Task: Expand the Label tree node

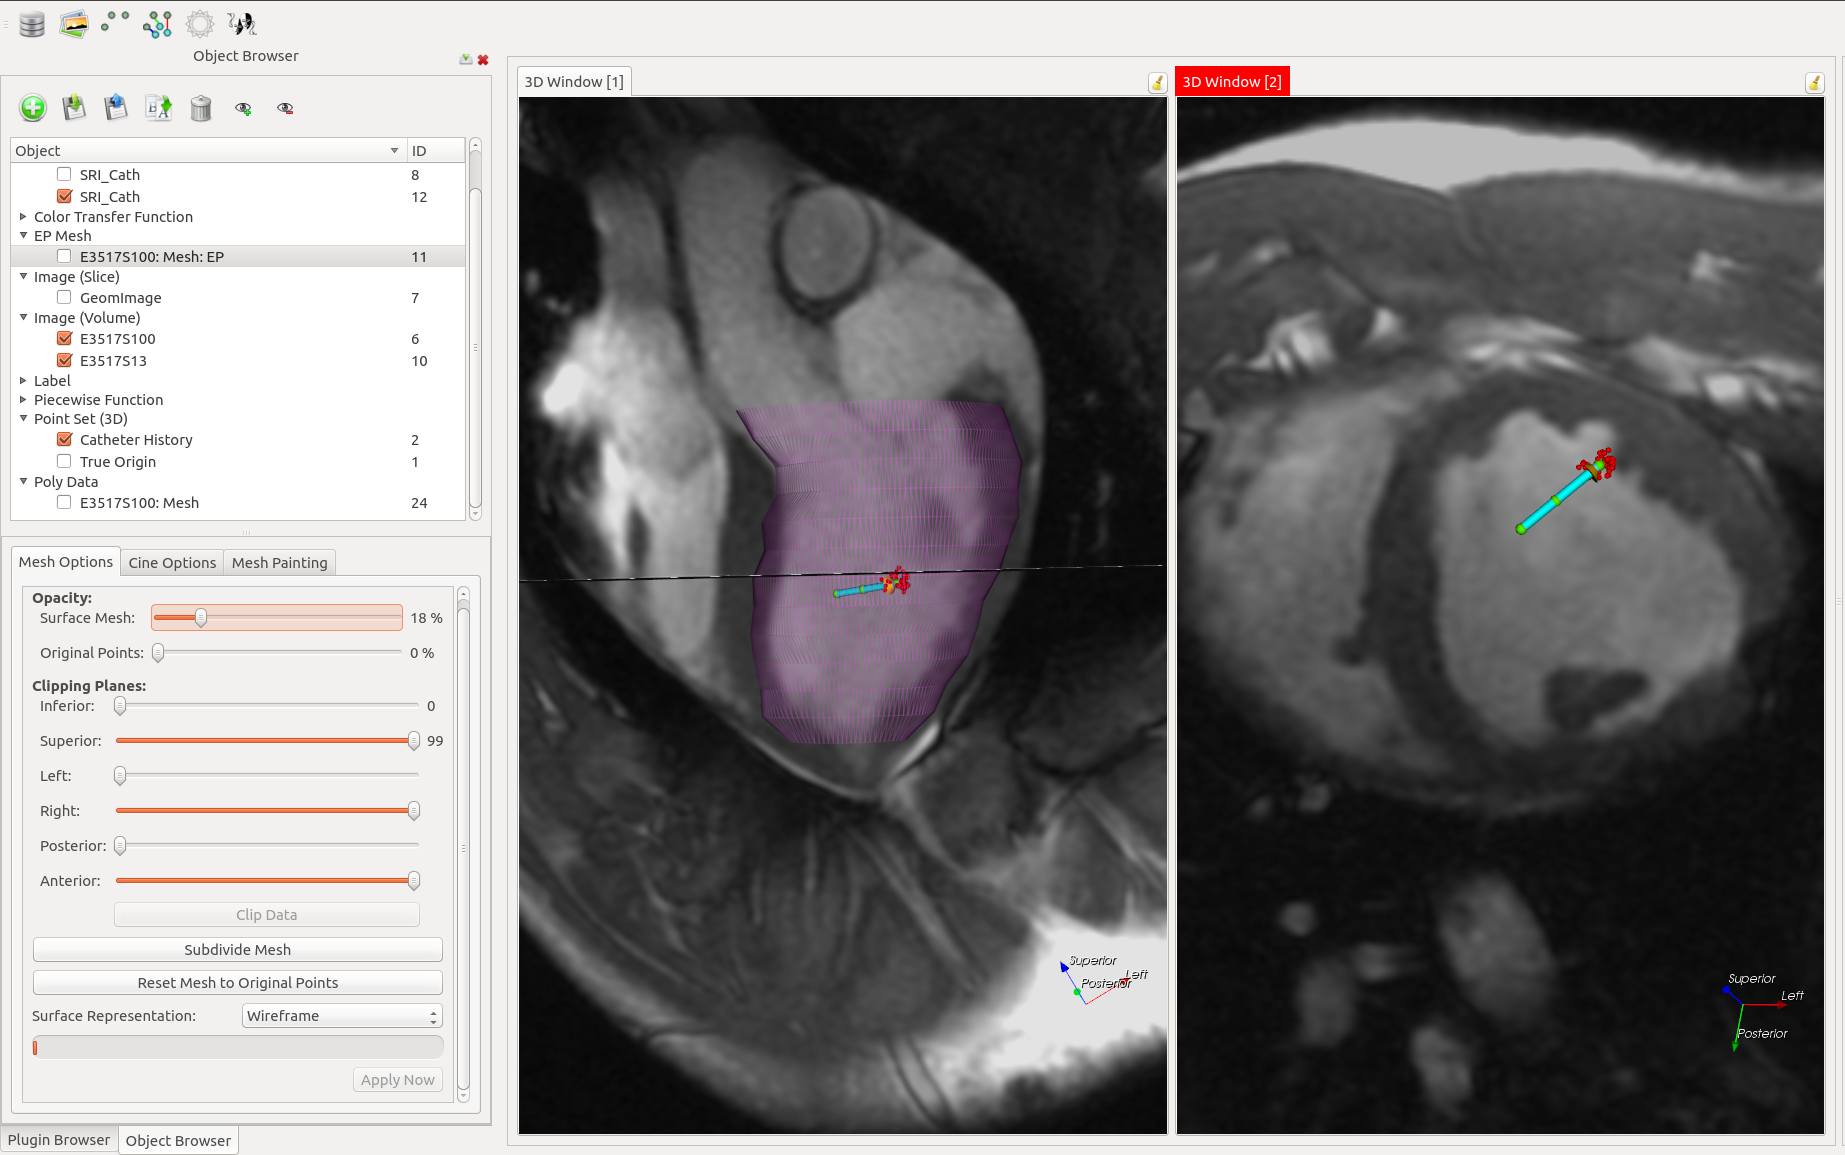Action: point(23,380)
